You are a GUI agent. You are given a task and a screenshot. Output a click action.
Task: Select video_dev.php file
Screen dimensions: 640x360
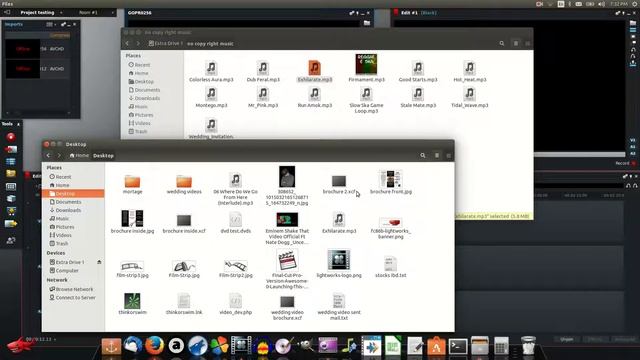click(x=236, y=304)
